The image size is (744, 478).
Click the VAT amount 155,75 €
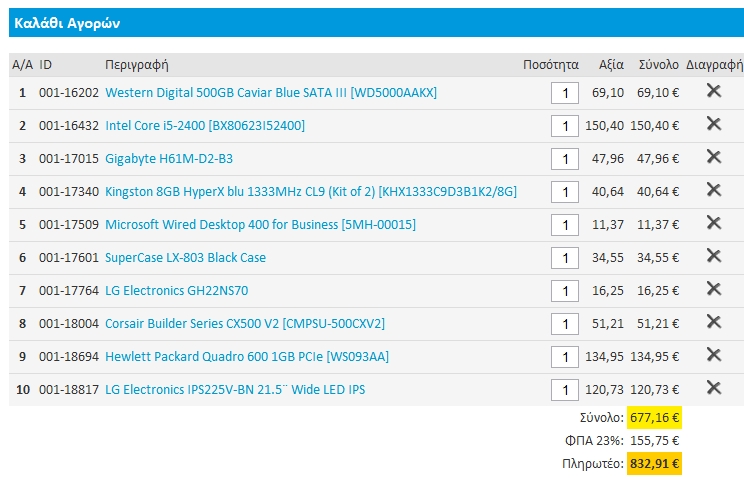[x=654, y=441]
